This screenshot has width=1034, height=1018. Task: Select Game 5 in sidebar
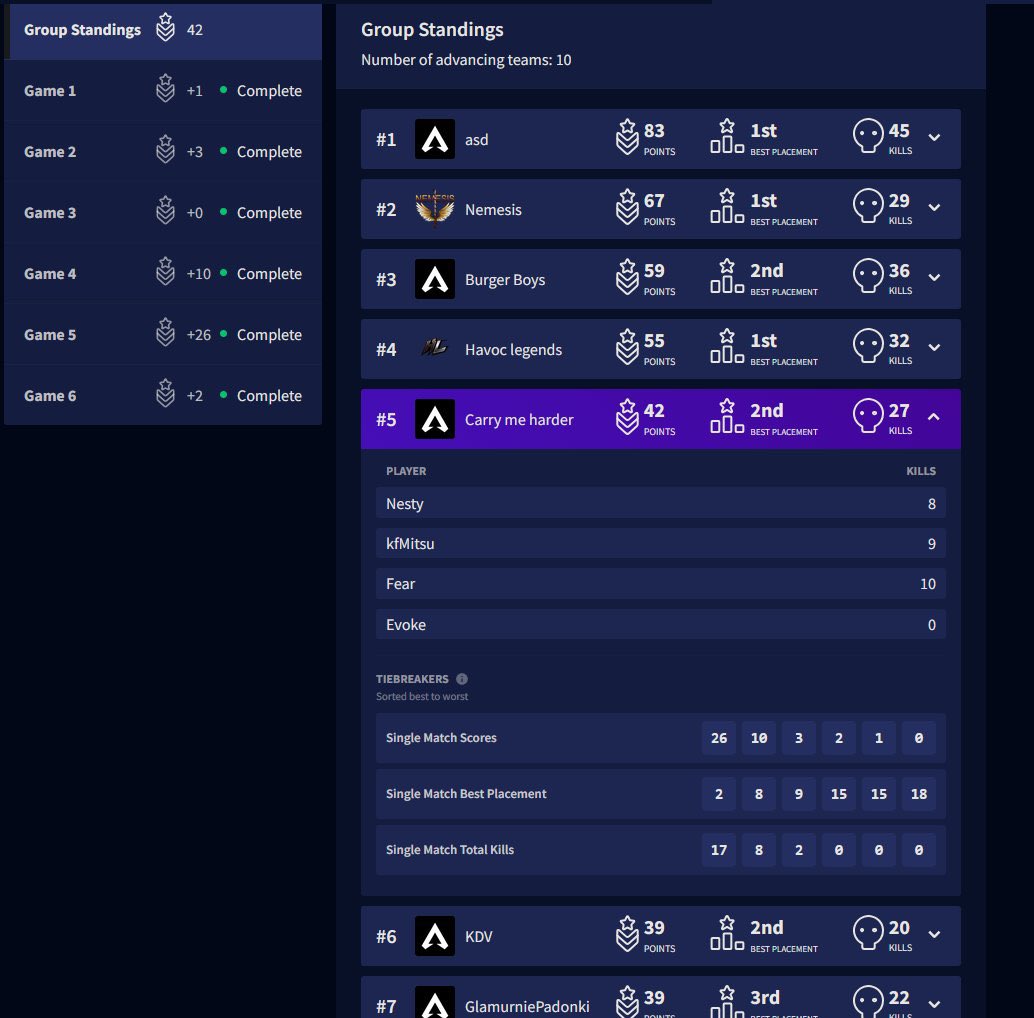click(x=163, y=335)
